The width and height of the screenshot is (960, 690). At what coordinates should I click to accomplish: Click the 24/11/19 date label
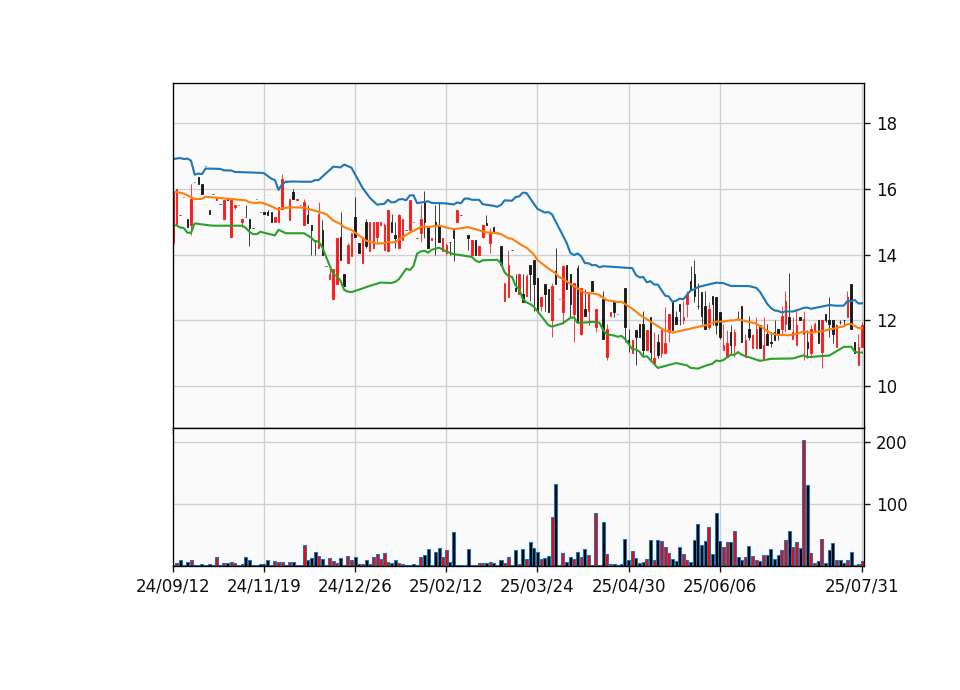click(264, 586)
